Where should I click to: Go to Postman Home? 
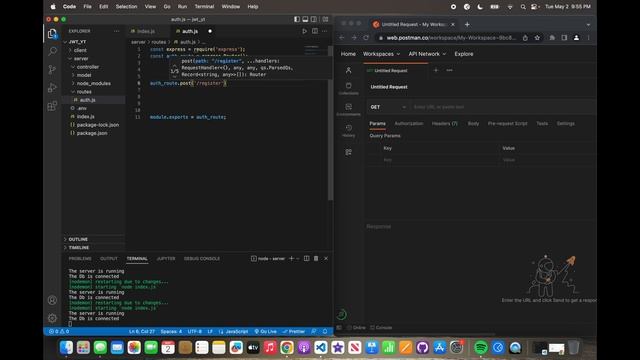348,54
